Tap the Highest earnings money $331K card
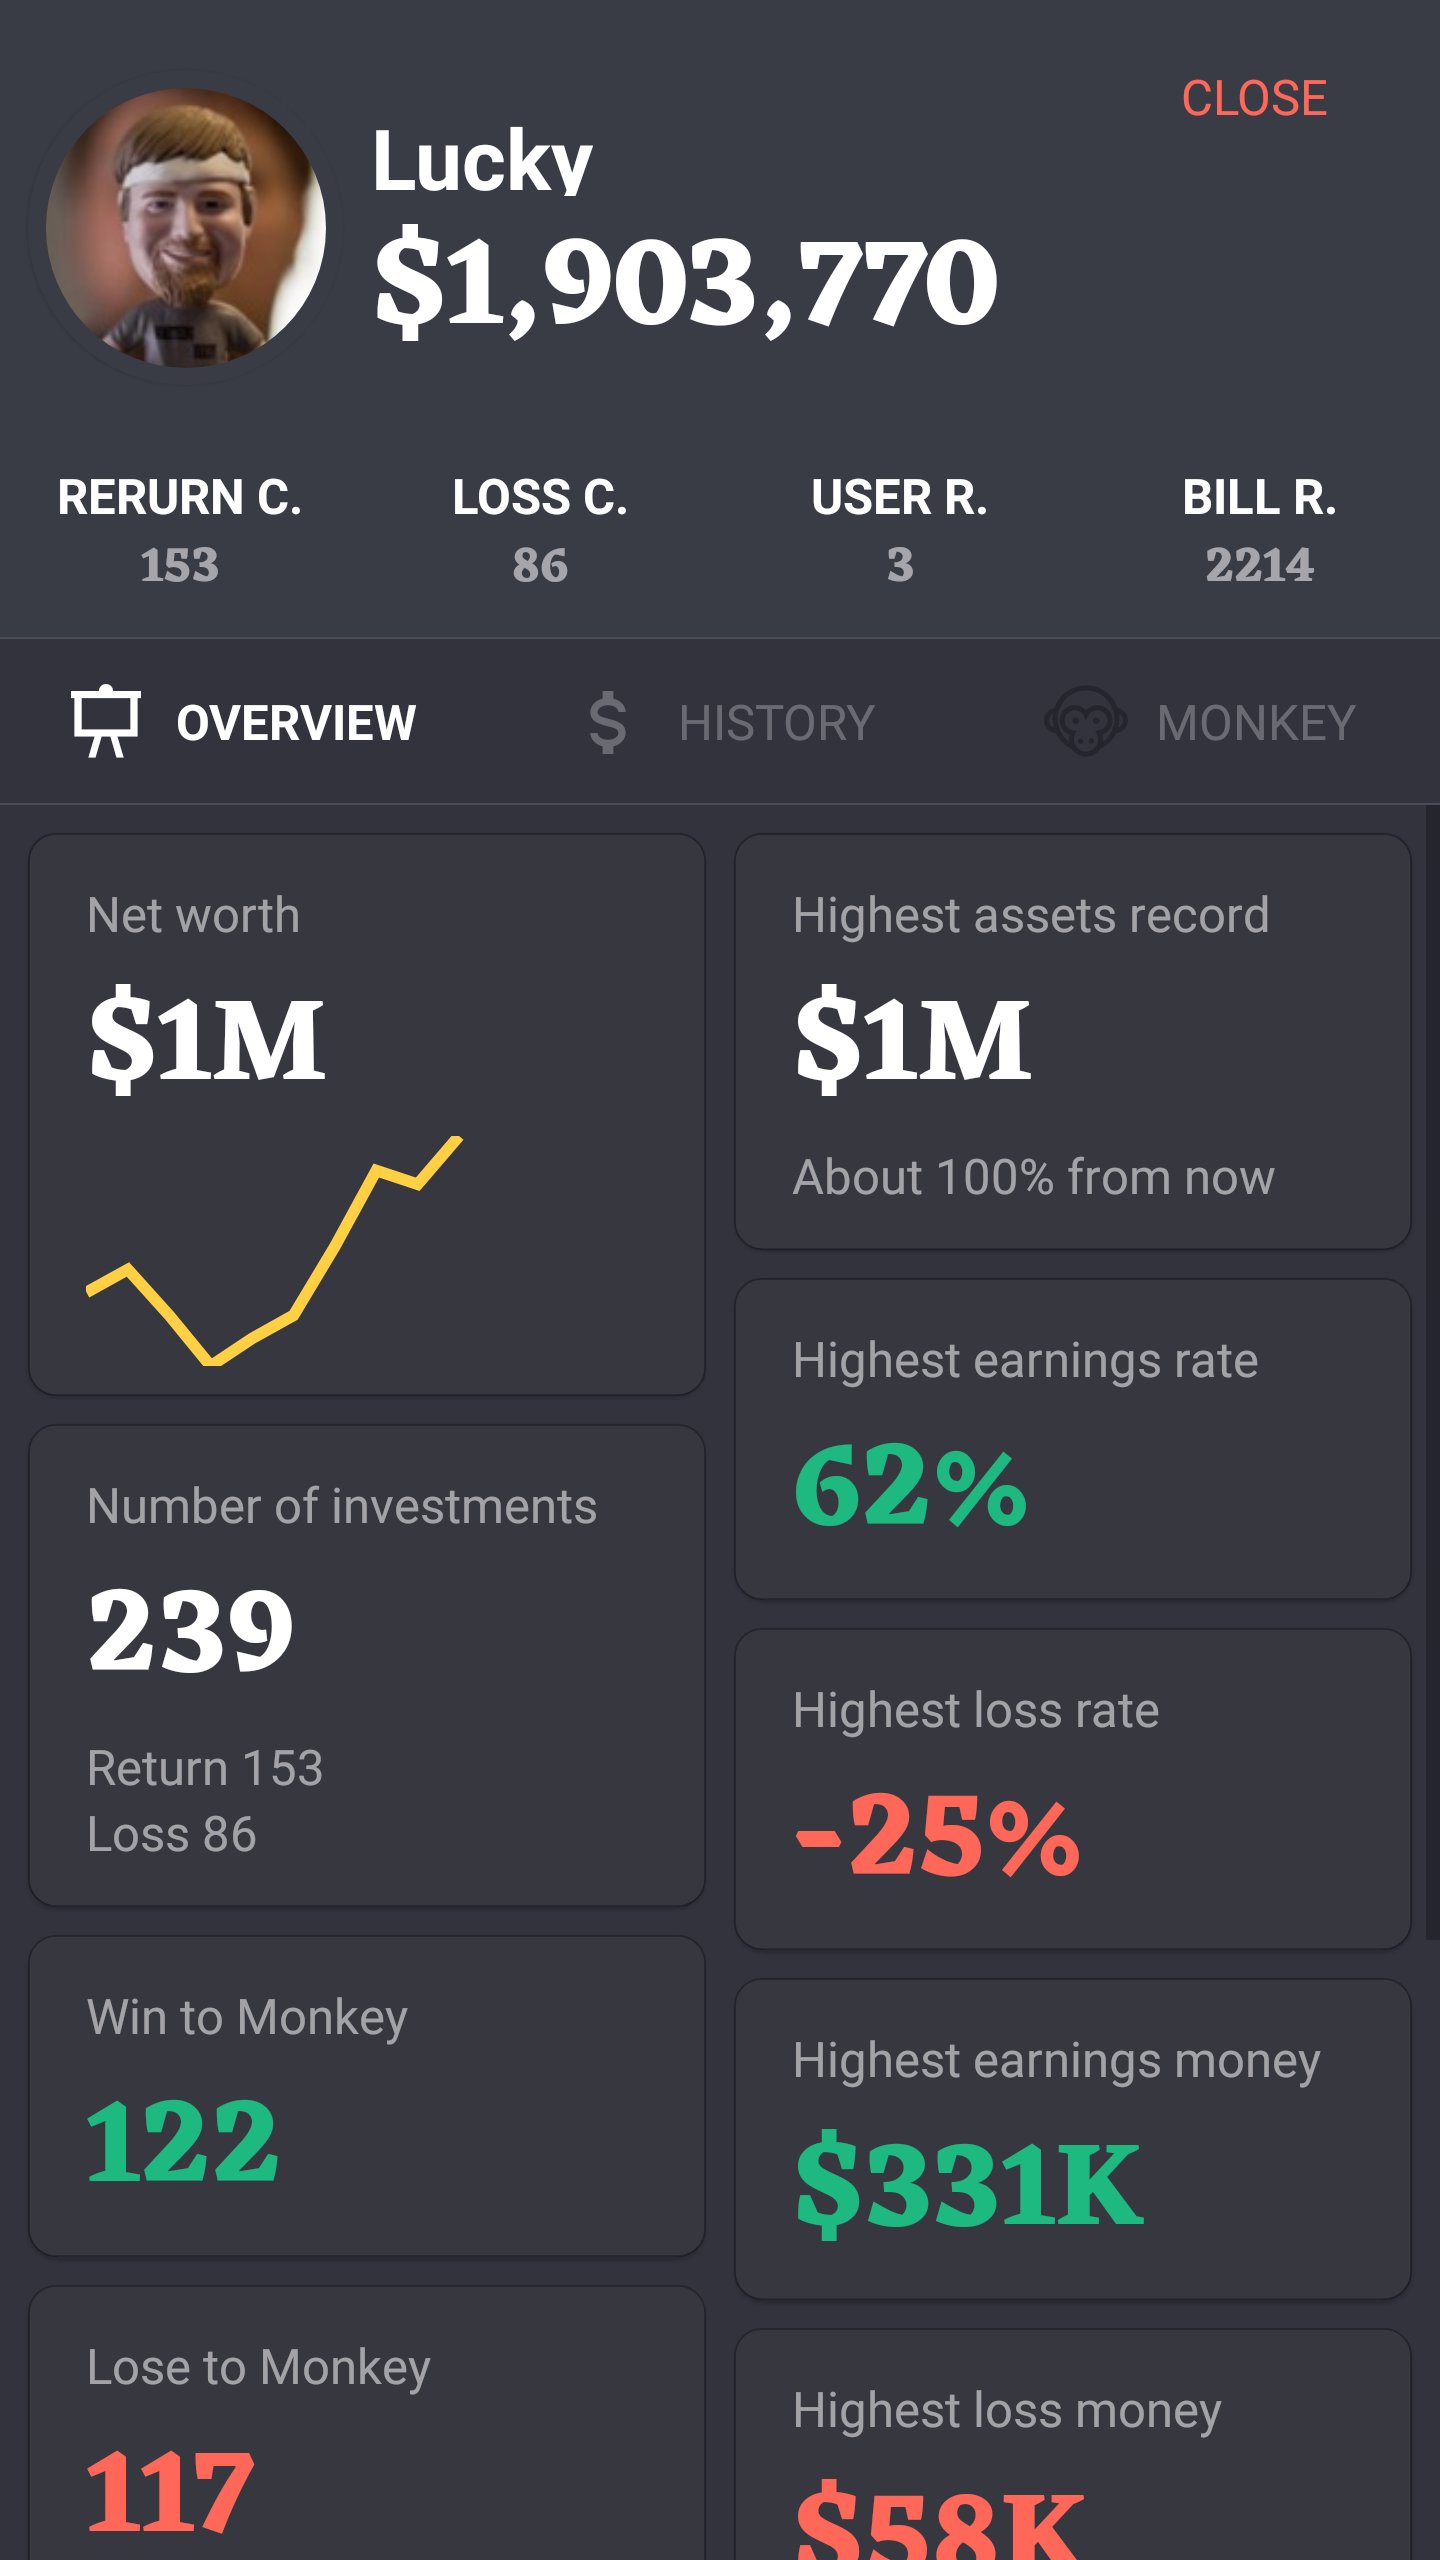This screenshot has width=1440, height=2560. pyautogui.click(x=1072, y=2138)
